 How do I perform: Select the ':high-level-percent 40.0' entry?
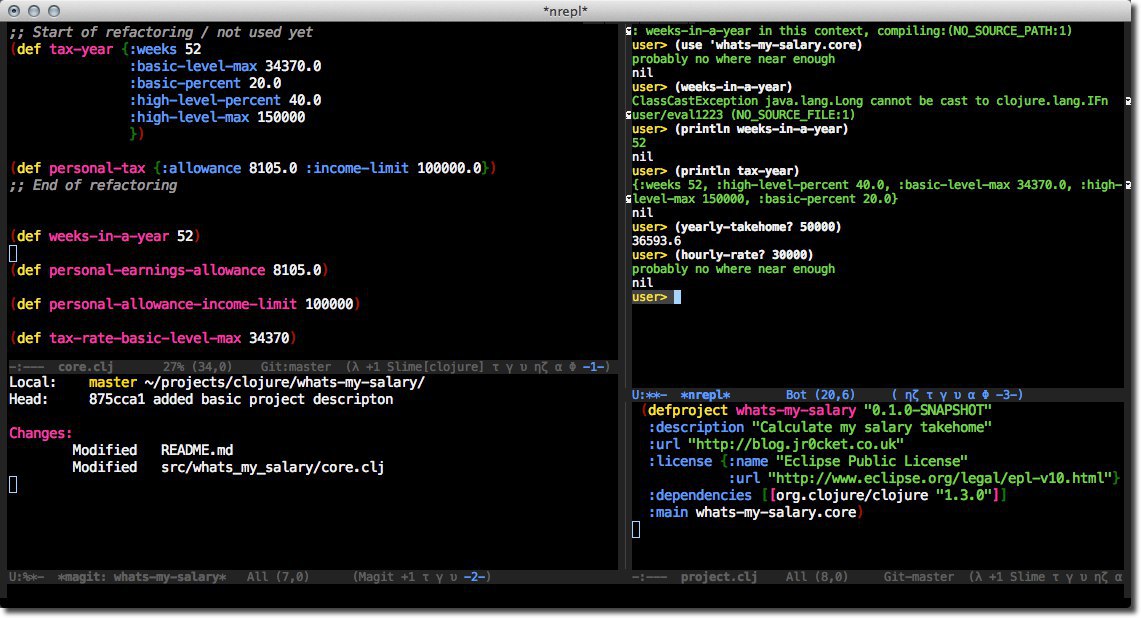pos(226,100)
